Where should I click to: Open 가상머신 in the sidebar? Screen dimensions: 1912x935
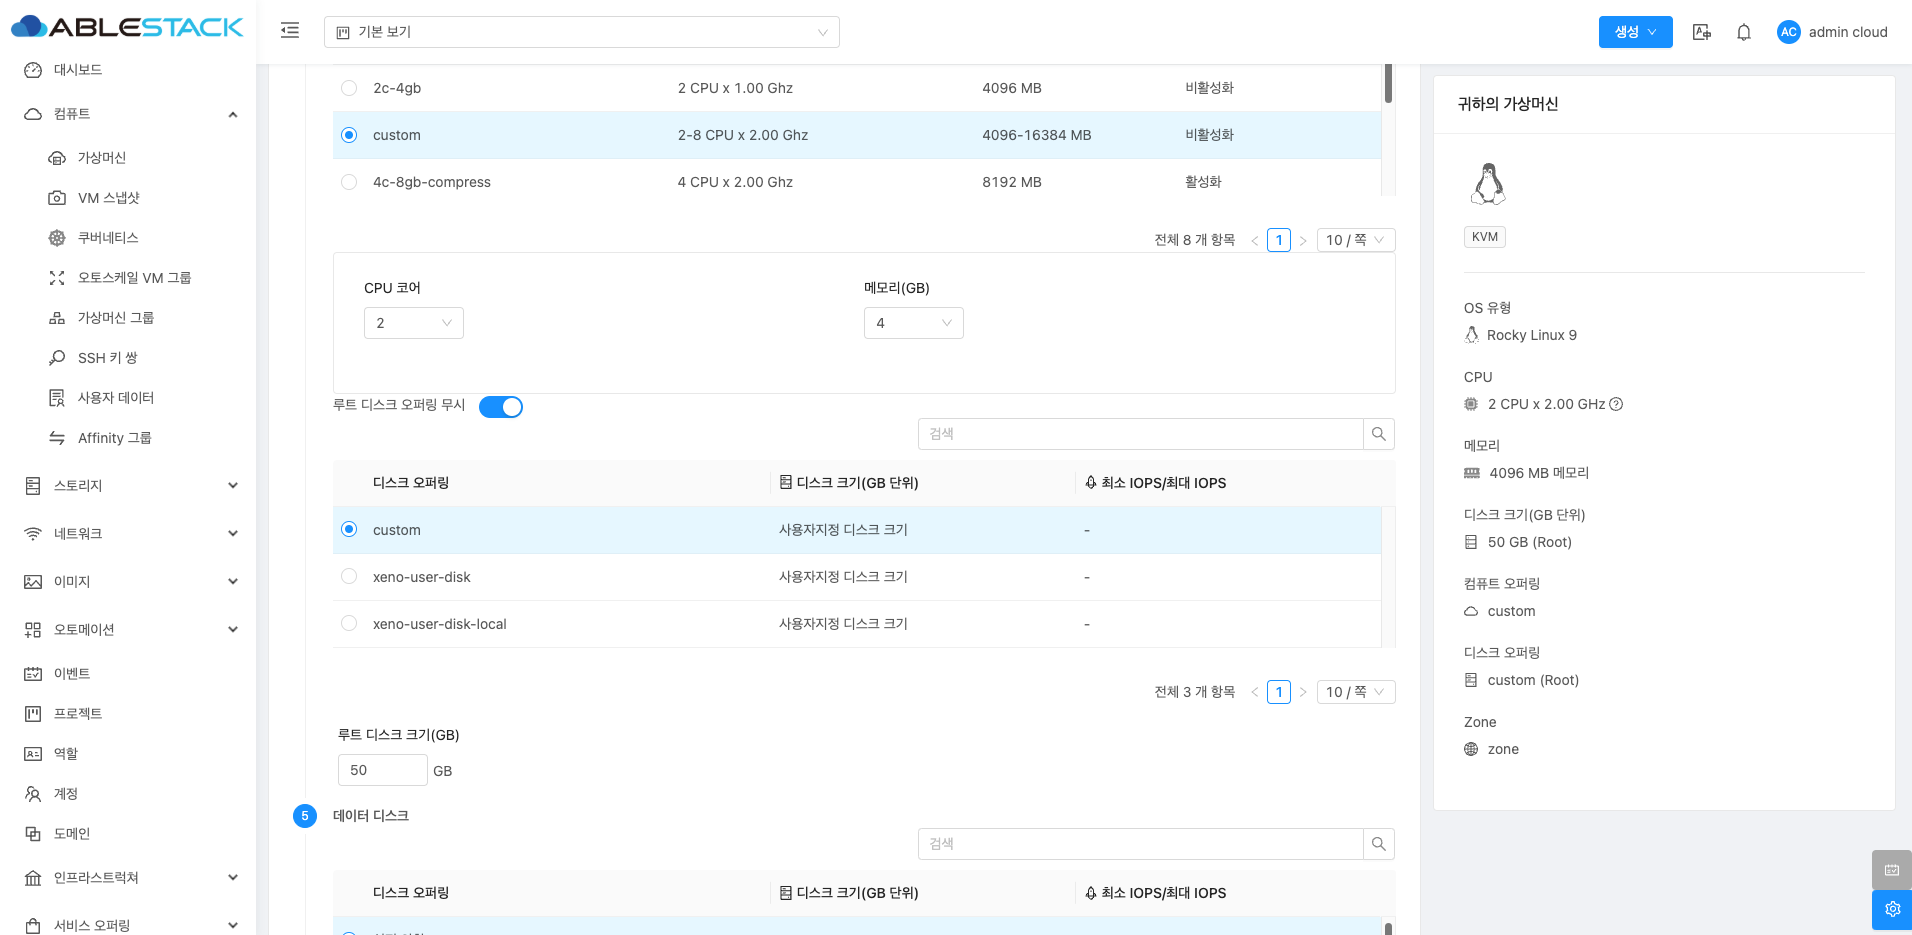[x=101, y=158]
